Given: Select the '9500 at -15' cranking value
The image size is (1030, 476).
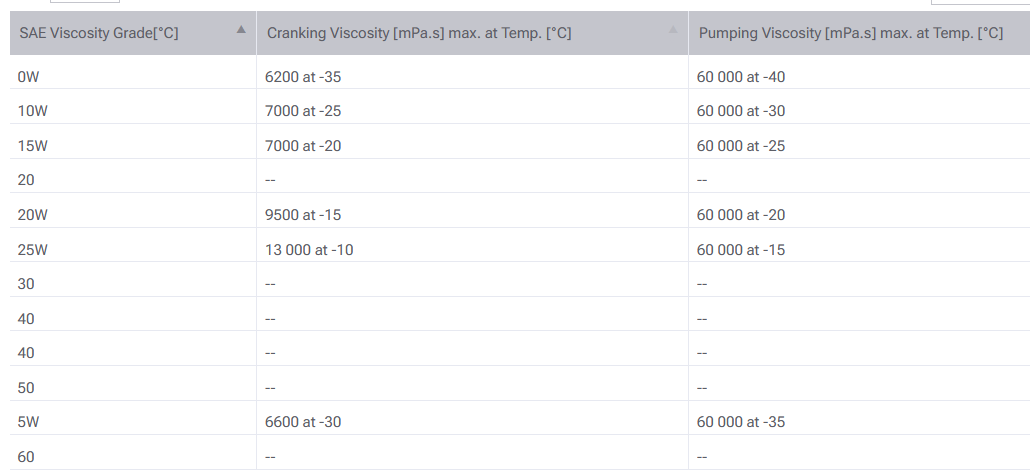Looking at the screenshot, I should tap(303, 215).
